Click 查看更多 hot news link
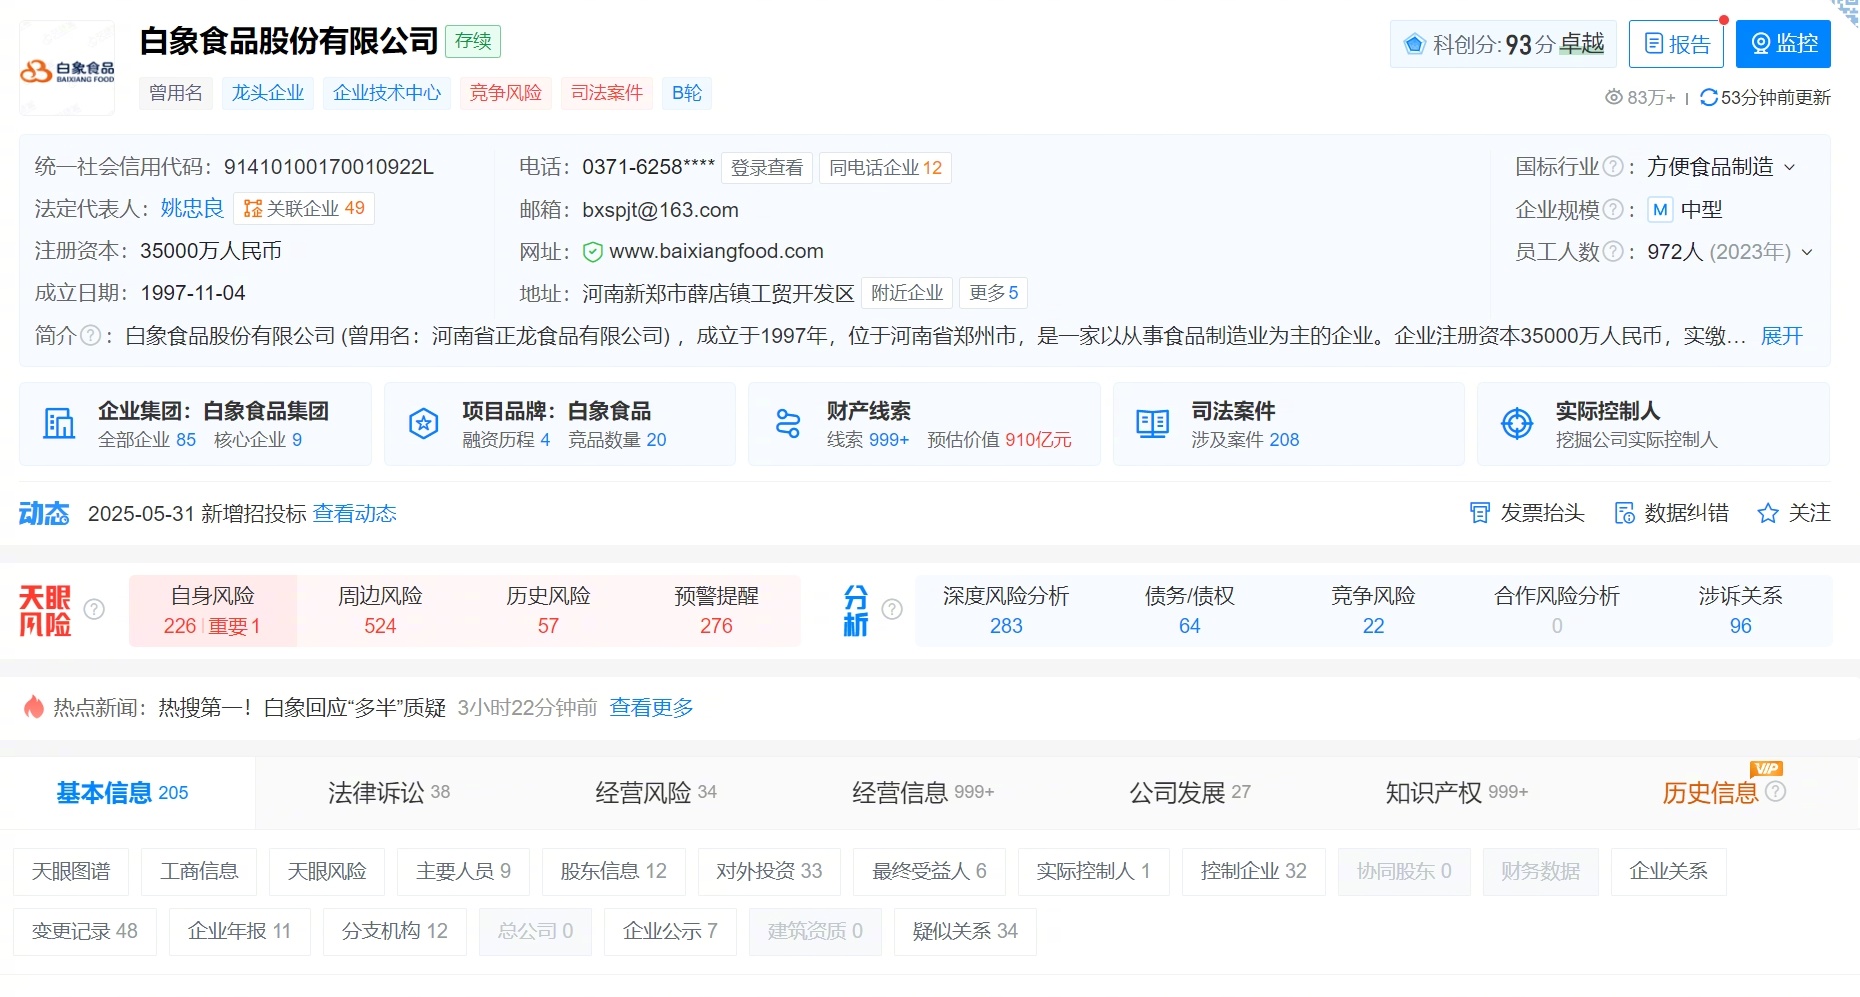 point(651,707)
